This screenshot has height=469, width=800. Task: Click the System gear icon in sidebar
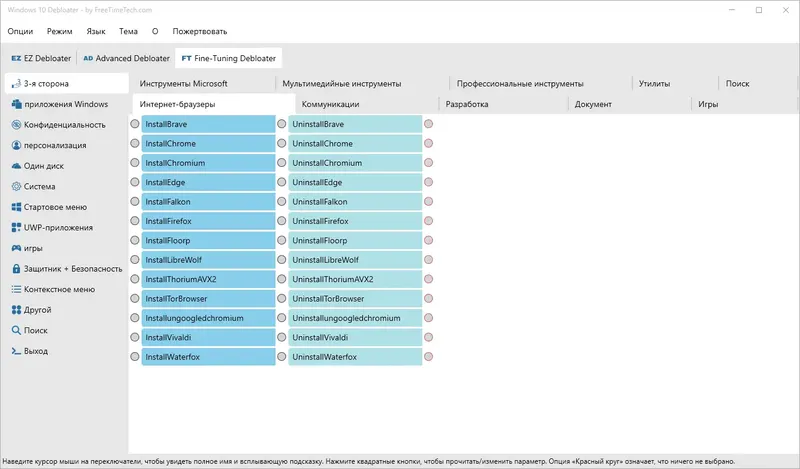coord(16,186)
